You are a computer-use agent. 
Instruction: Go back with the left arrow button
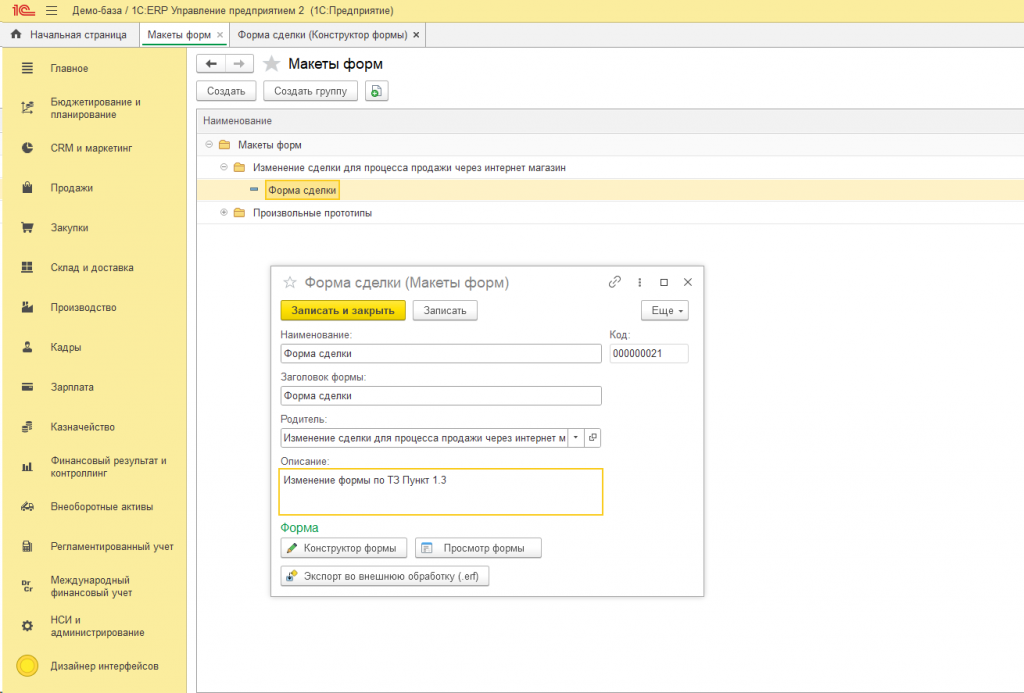pyautogui.click(x=211, y=63)
